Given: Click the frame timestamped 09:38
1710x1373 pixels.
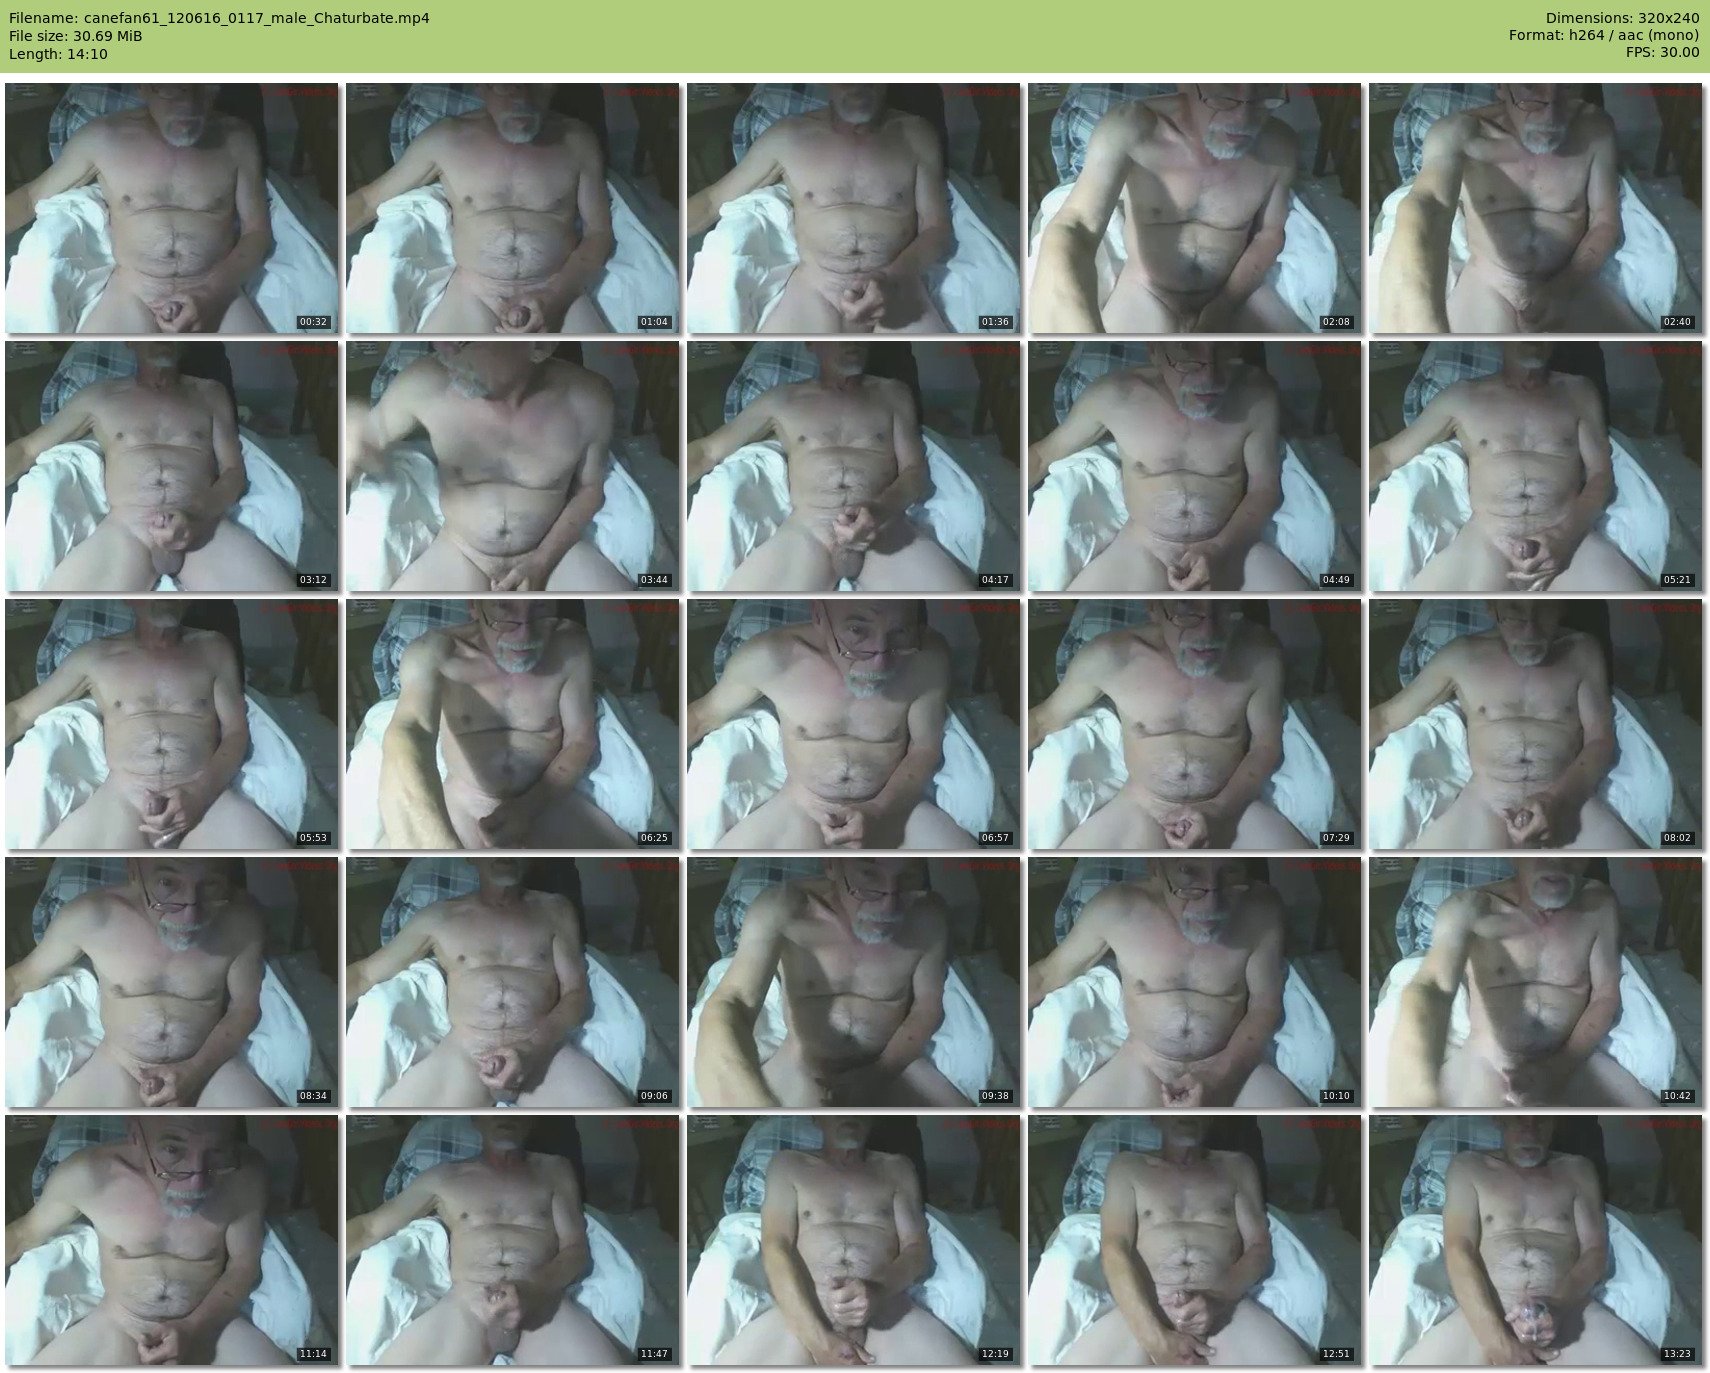Looking at the screenshot, I should pos(853,982).
